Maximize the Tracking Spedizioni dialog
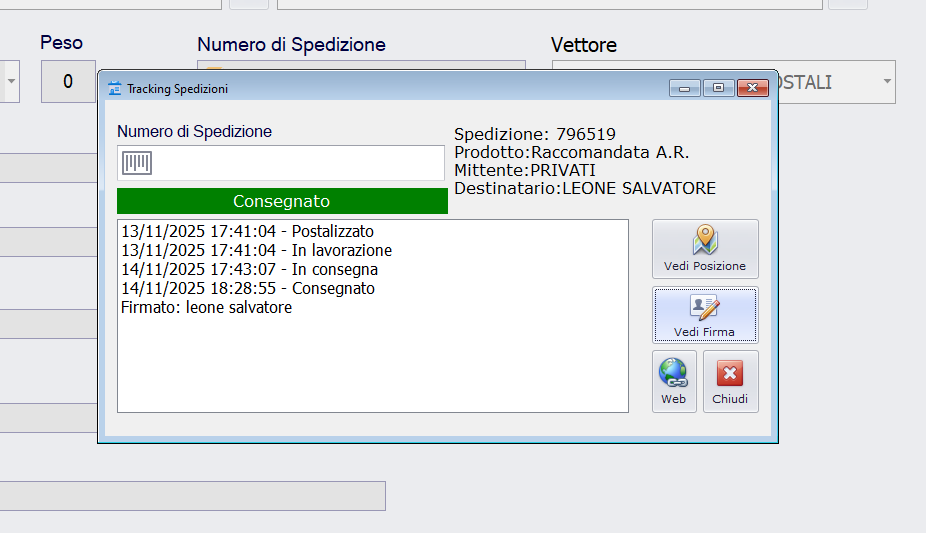926x533 pixels. tap(717, 88)
